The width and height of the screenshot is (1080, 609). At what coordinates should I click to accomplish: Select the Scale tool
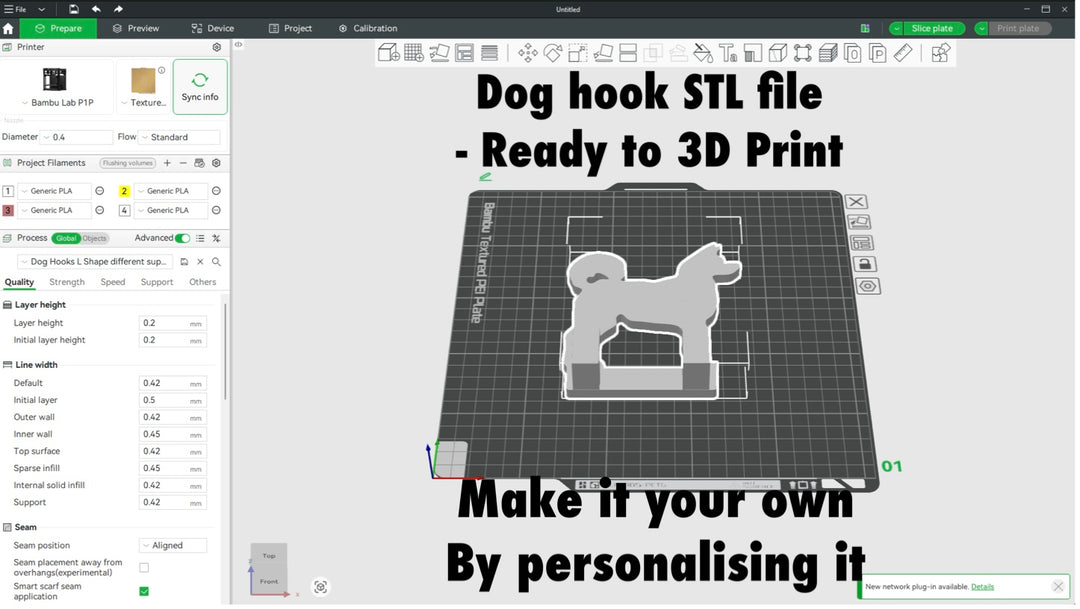coord(578,53)
